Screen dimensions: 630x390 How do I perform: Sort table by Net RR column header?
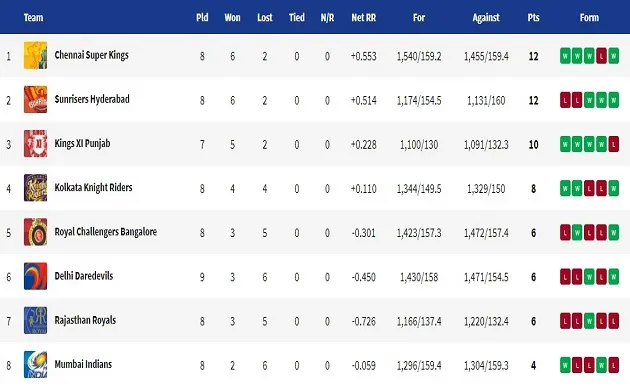pyautogui.click(x=364, y=18)
